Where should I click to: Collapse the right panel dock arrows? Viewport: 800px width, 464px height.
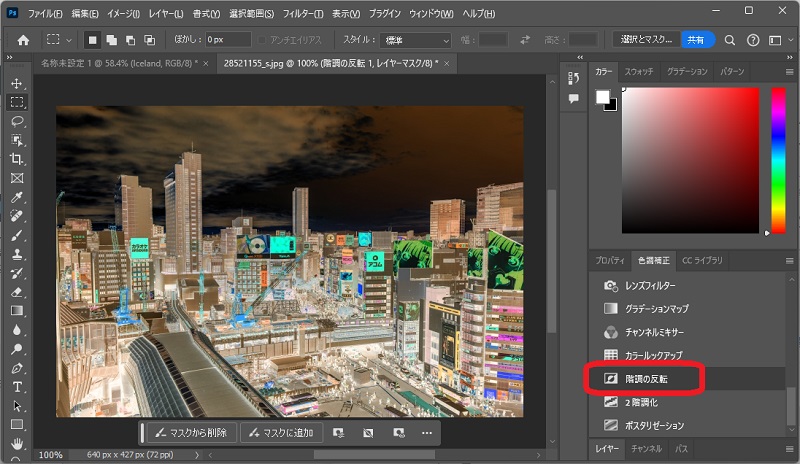point(790,57)
